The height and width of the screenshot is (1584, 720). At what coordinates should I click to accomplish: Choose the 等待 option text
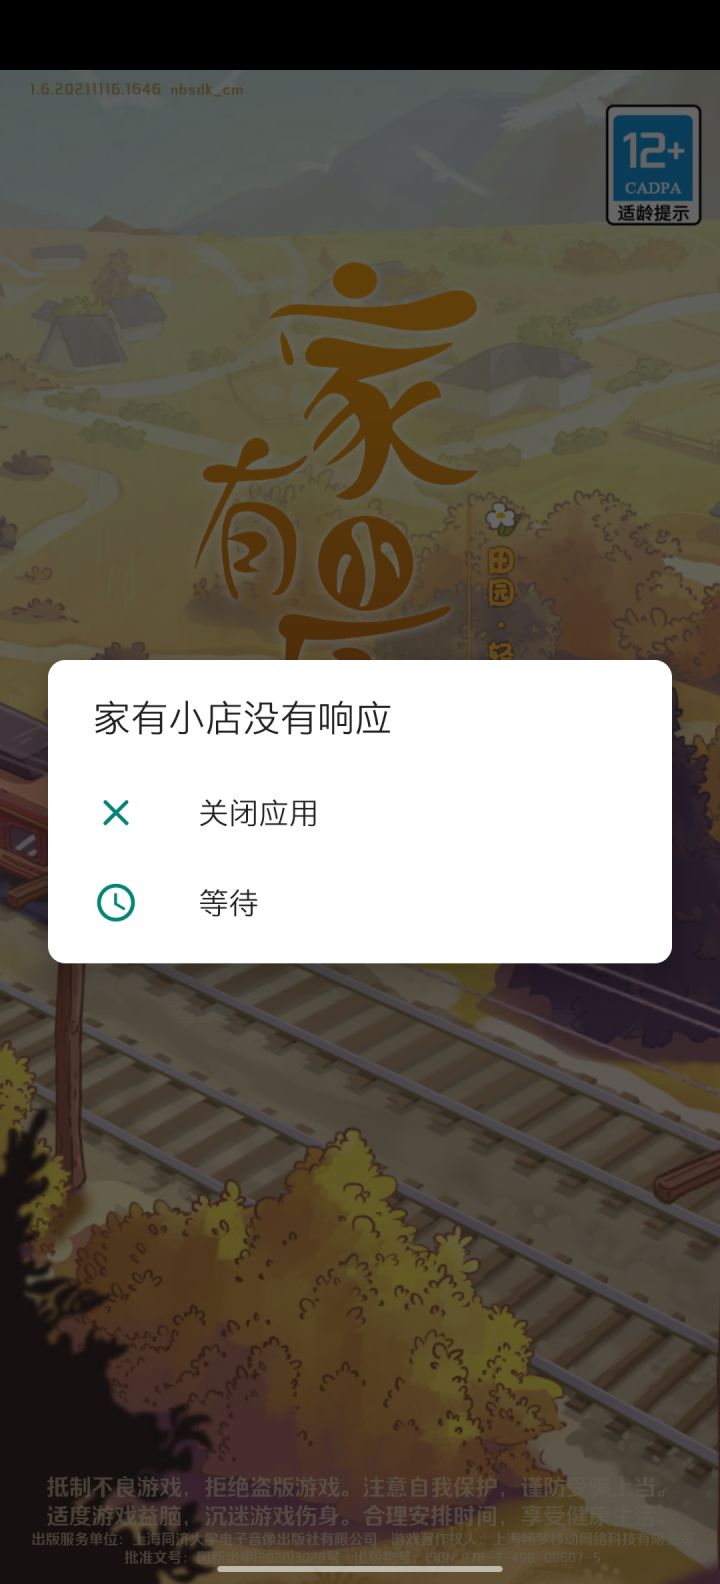point(228,903)
